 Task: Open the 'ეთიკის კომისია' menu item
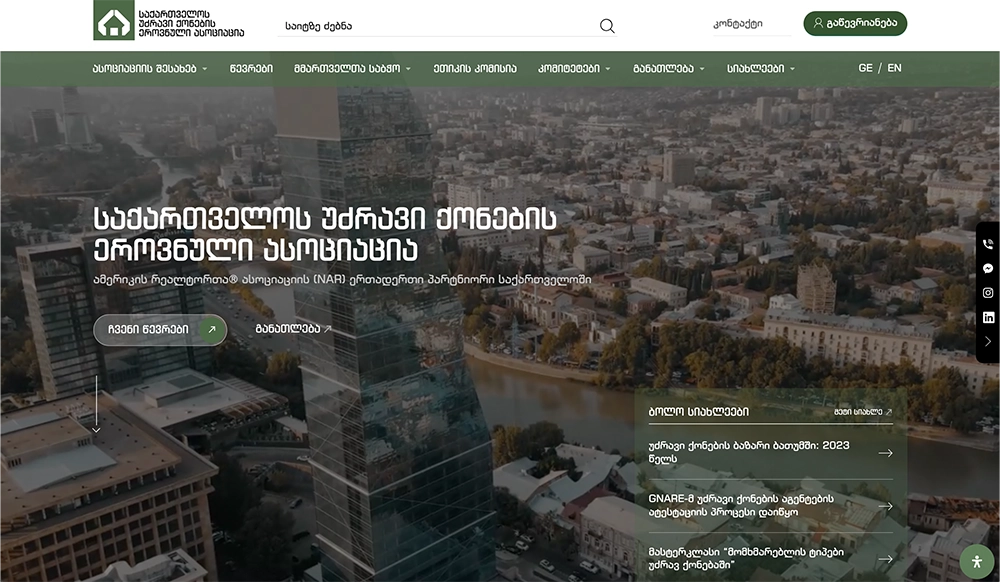[x=475, y=69]
